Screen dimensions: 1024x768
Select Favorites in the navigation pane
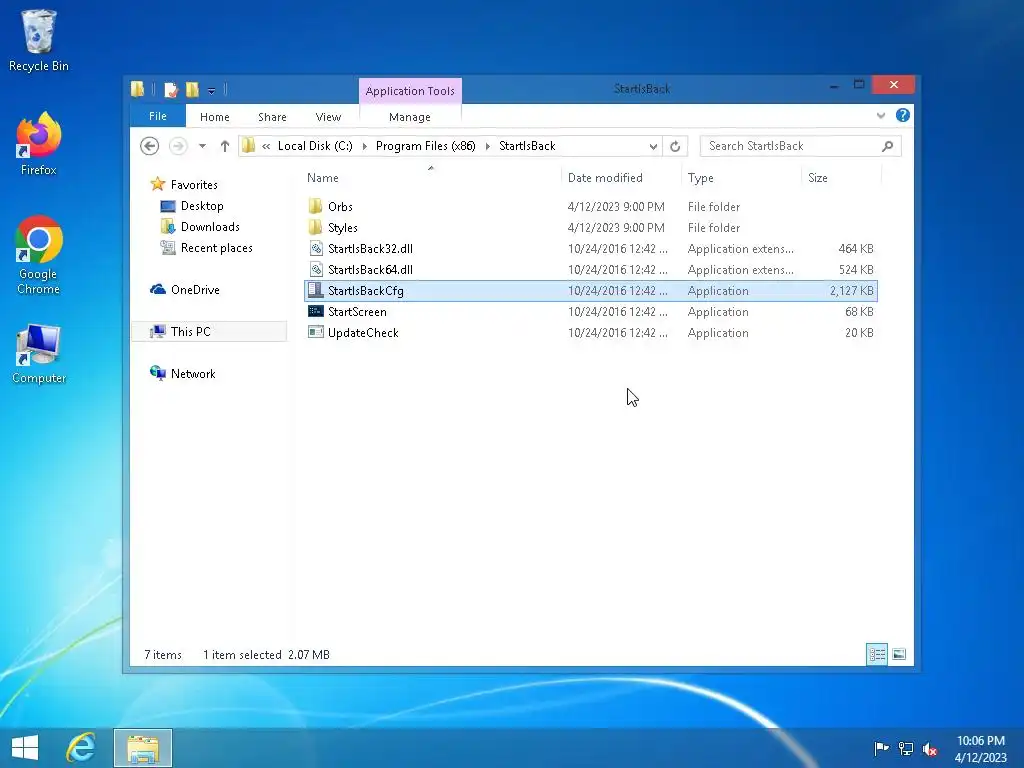[x=194, y=185]
